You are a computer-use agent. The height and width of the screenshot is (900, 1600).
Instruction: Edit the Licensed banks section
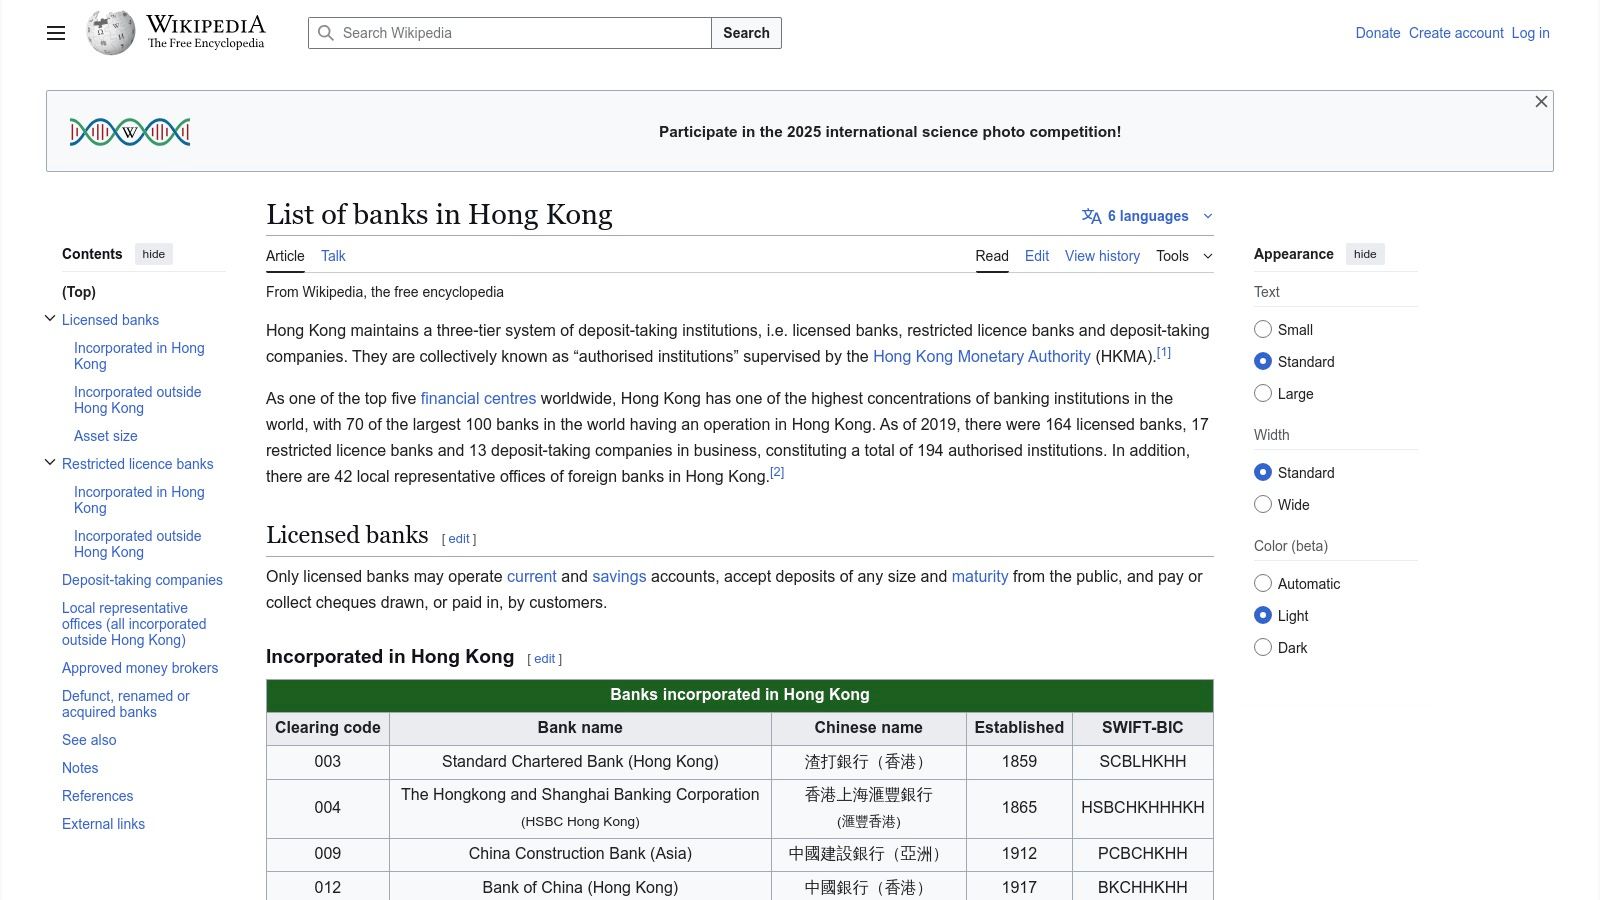pyautogui.click(x=459, y=538)
